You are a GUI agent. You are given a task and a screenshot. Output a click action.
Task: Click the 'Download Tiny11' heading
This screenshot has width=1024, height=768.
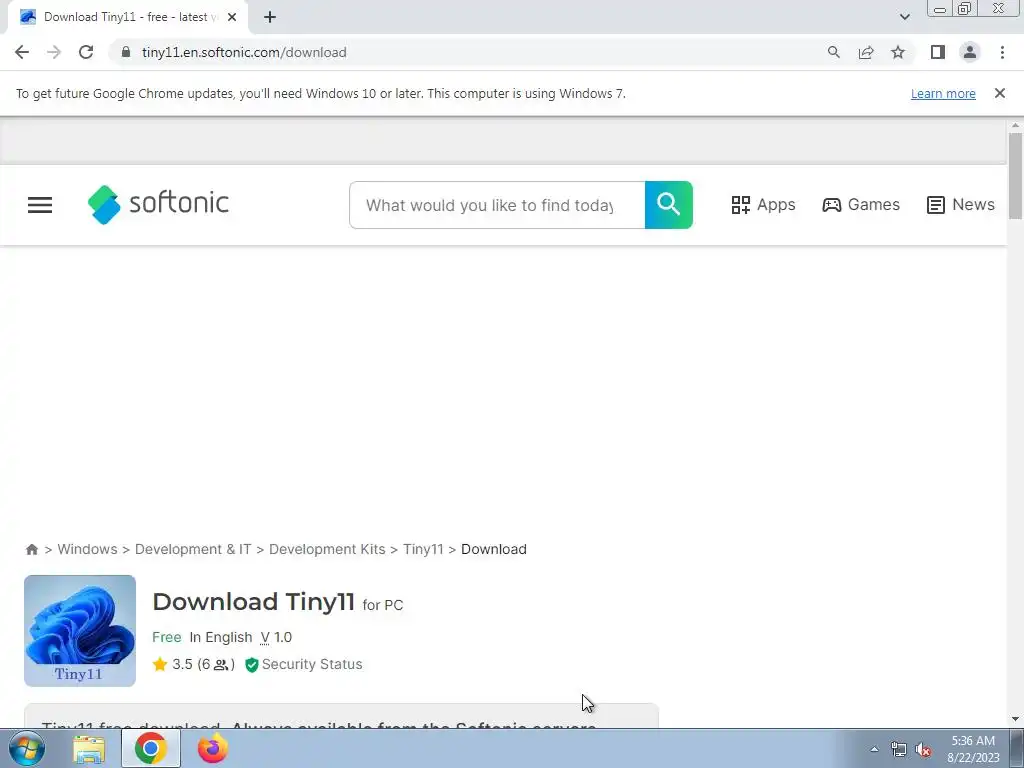click(x=253, y=601)
